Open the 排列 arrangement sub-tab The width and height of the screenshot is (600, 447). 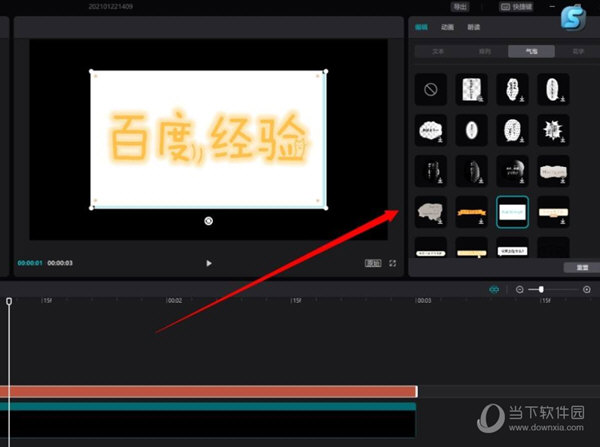tap(485, 51)
